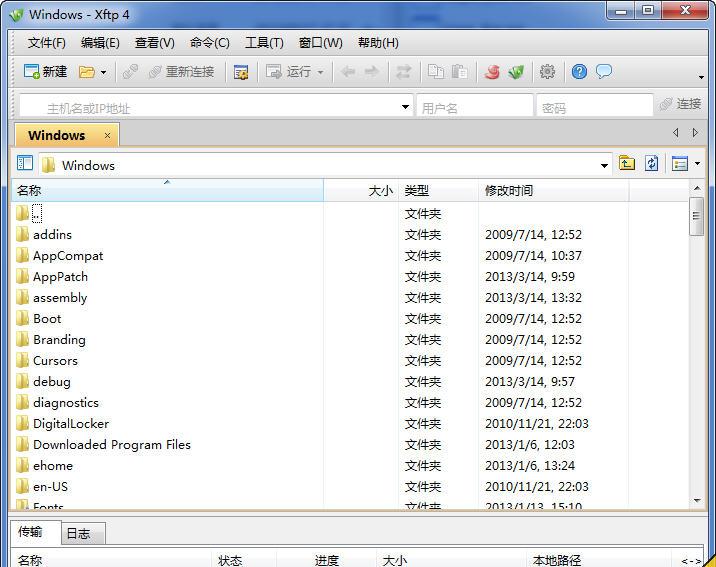The width and height of the screenshot is (716, 567).
Task: Click the transfer right arrow icon
Action: (x=371, y=72)
